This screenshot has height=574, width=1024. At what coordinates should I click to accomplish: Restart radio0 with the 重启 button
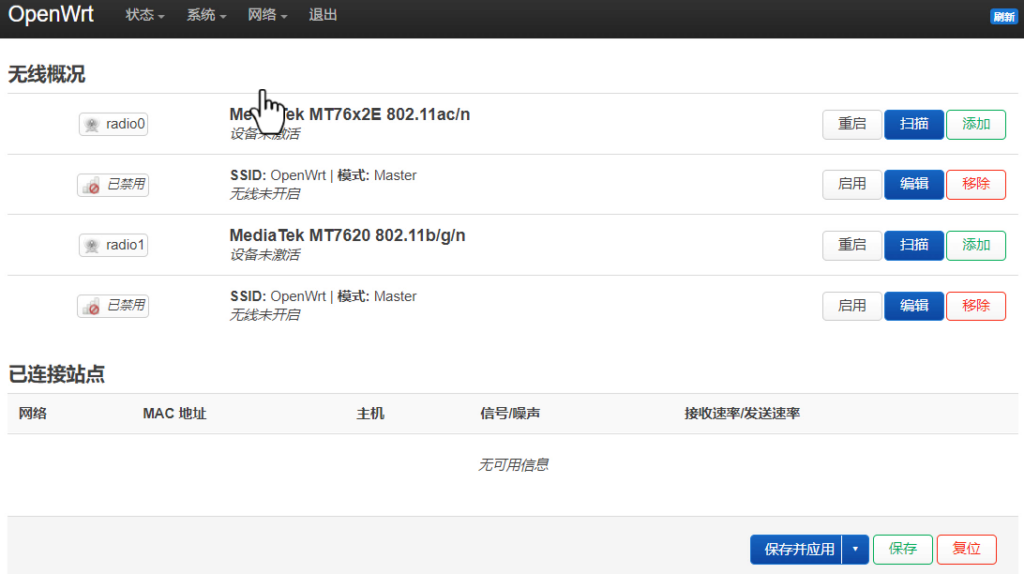852,124
